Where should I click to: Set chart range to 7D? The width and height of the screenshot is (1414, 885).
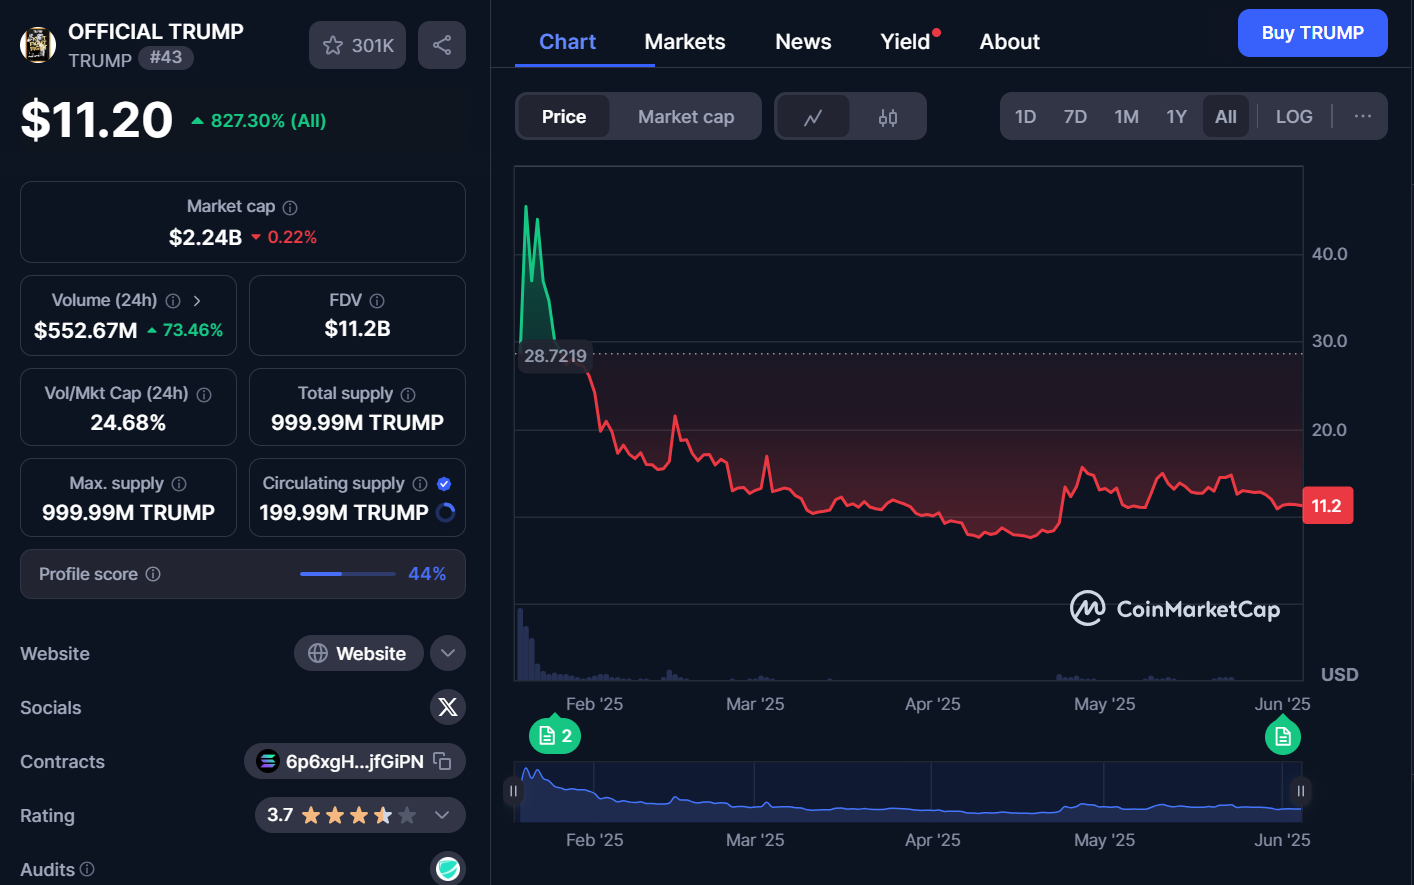tap(1075, 117)
